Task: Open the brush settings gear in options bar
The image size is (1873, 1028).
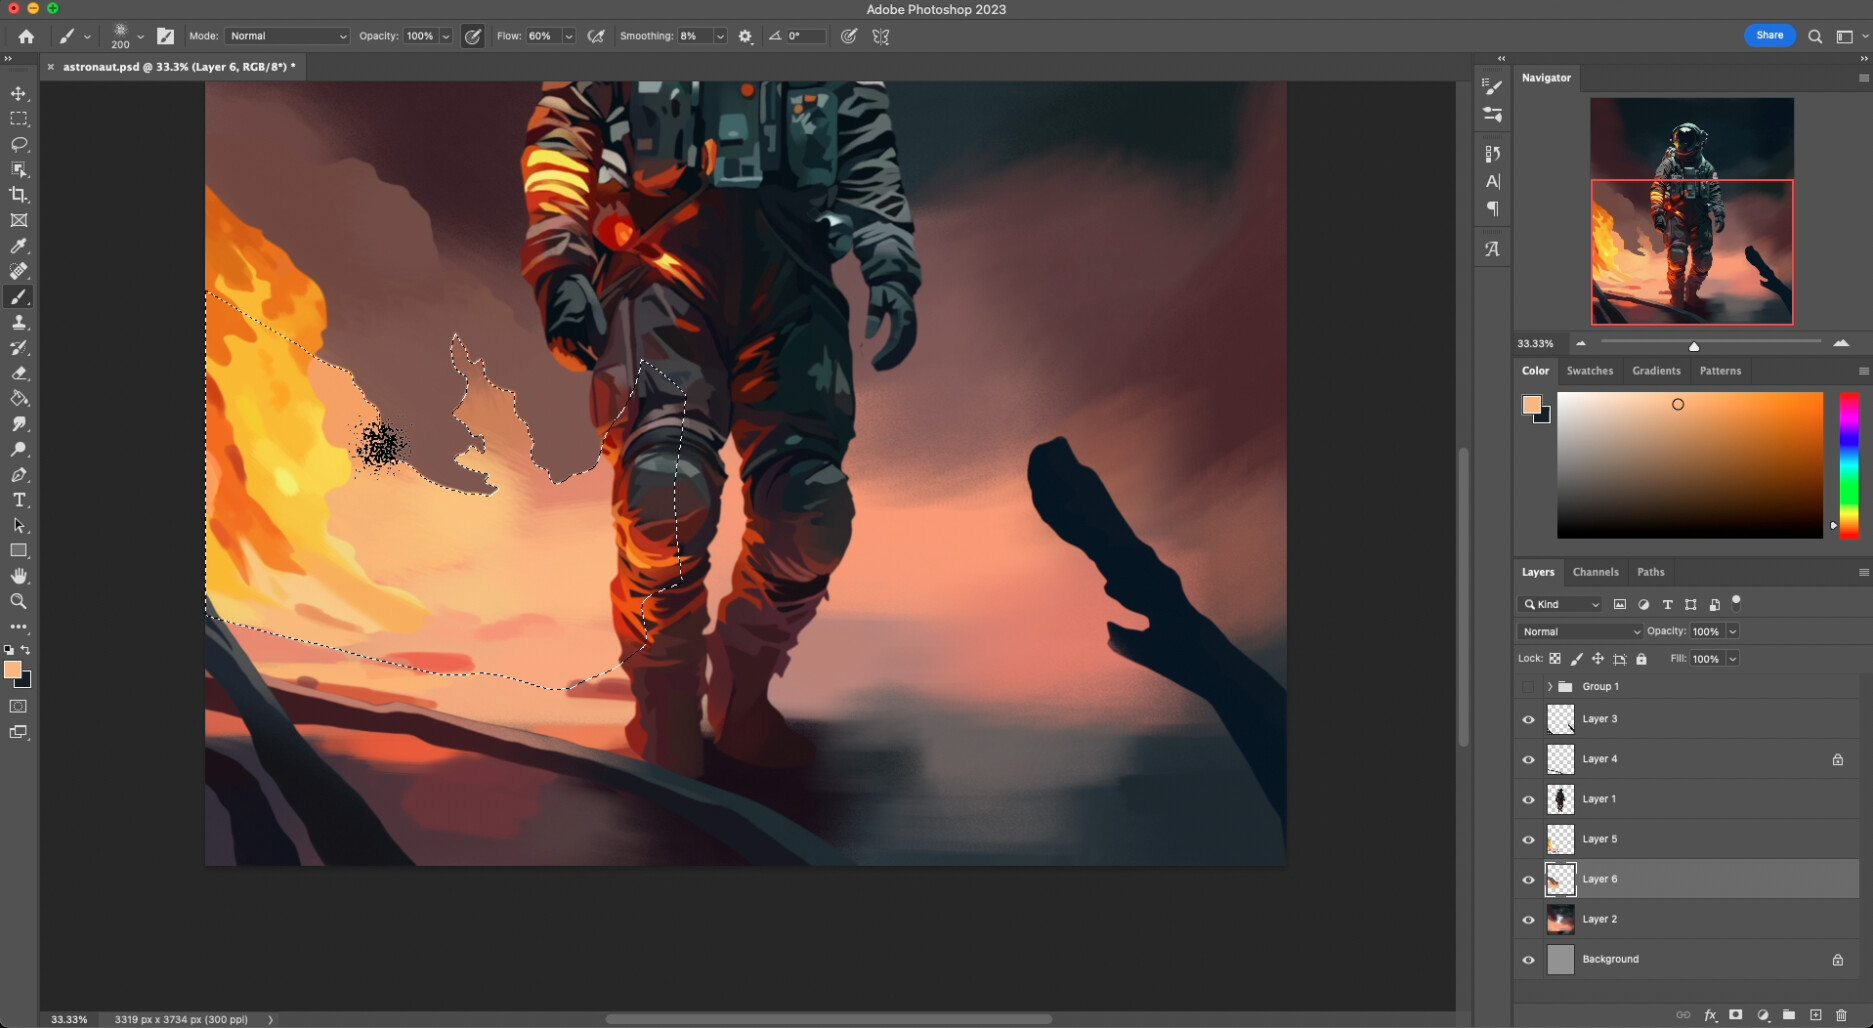Action: [745, 36]
